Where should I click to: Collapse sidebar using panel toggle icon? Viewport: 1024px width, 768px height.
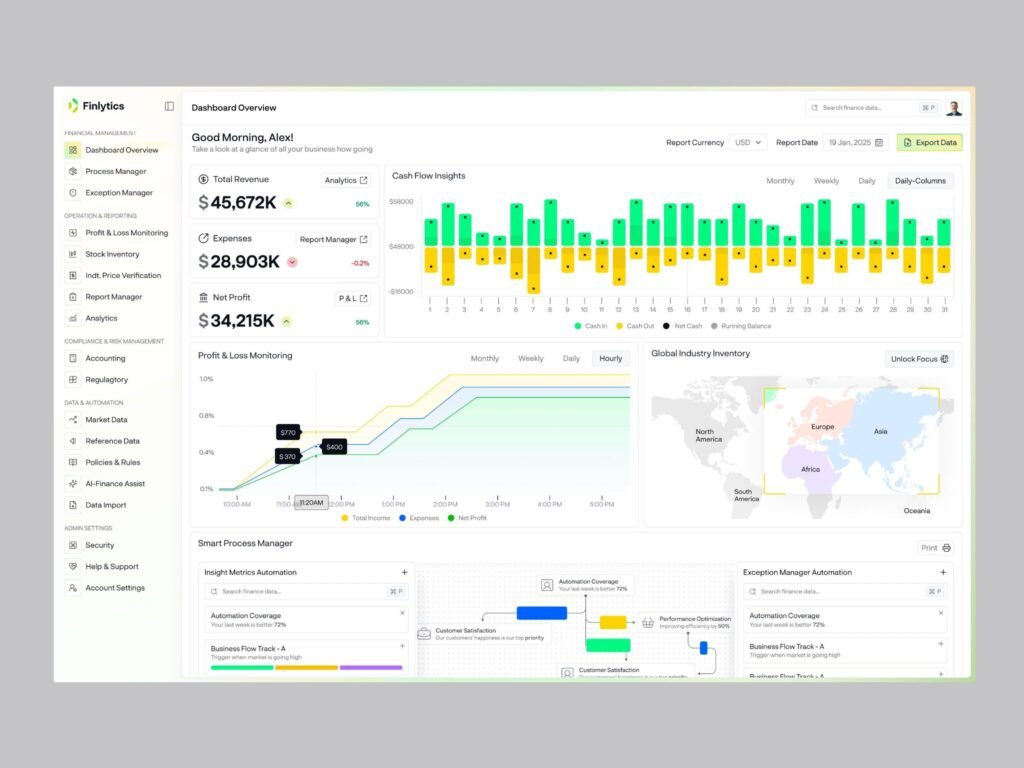pos(169,106)
